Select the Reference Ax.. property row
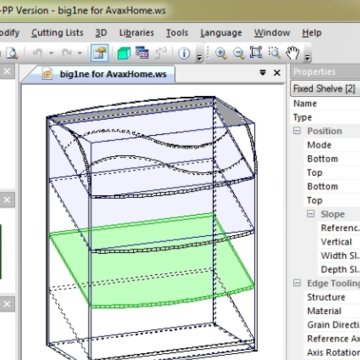 pyautogui.click(x=332, y=339)
